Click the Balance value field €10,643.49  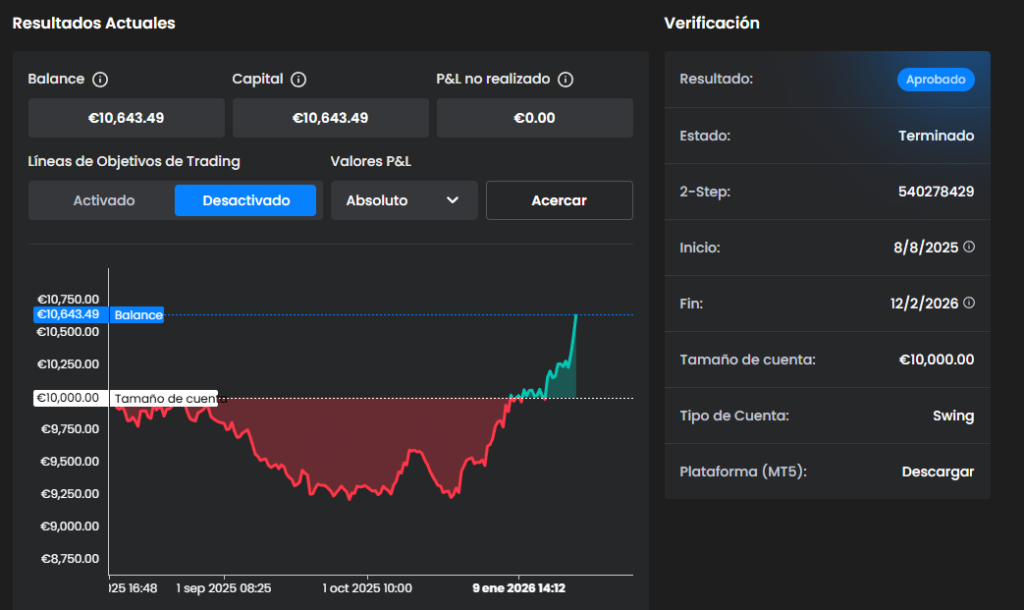point(126,118)
